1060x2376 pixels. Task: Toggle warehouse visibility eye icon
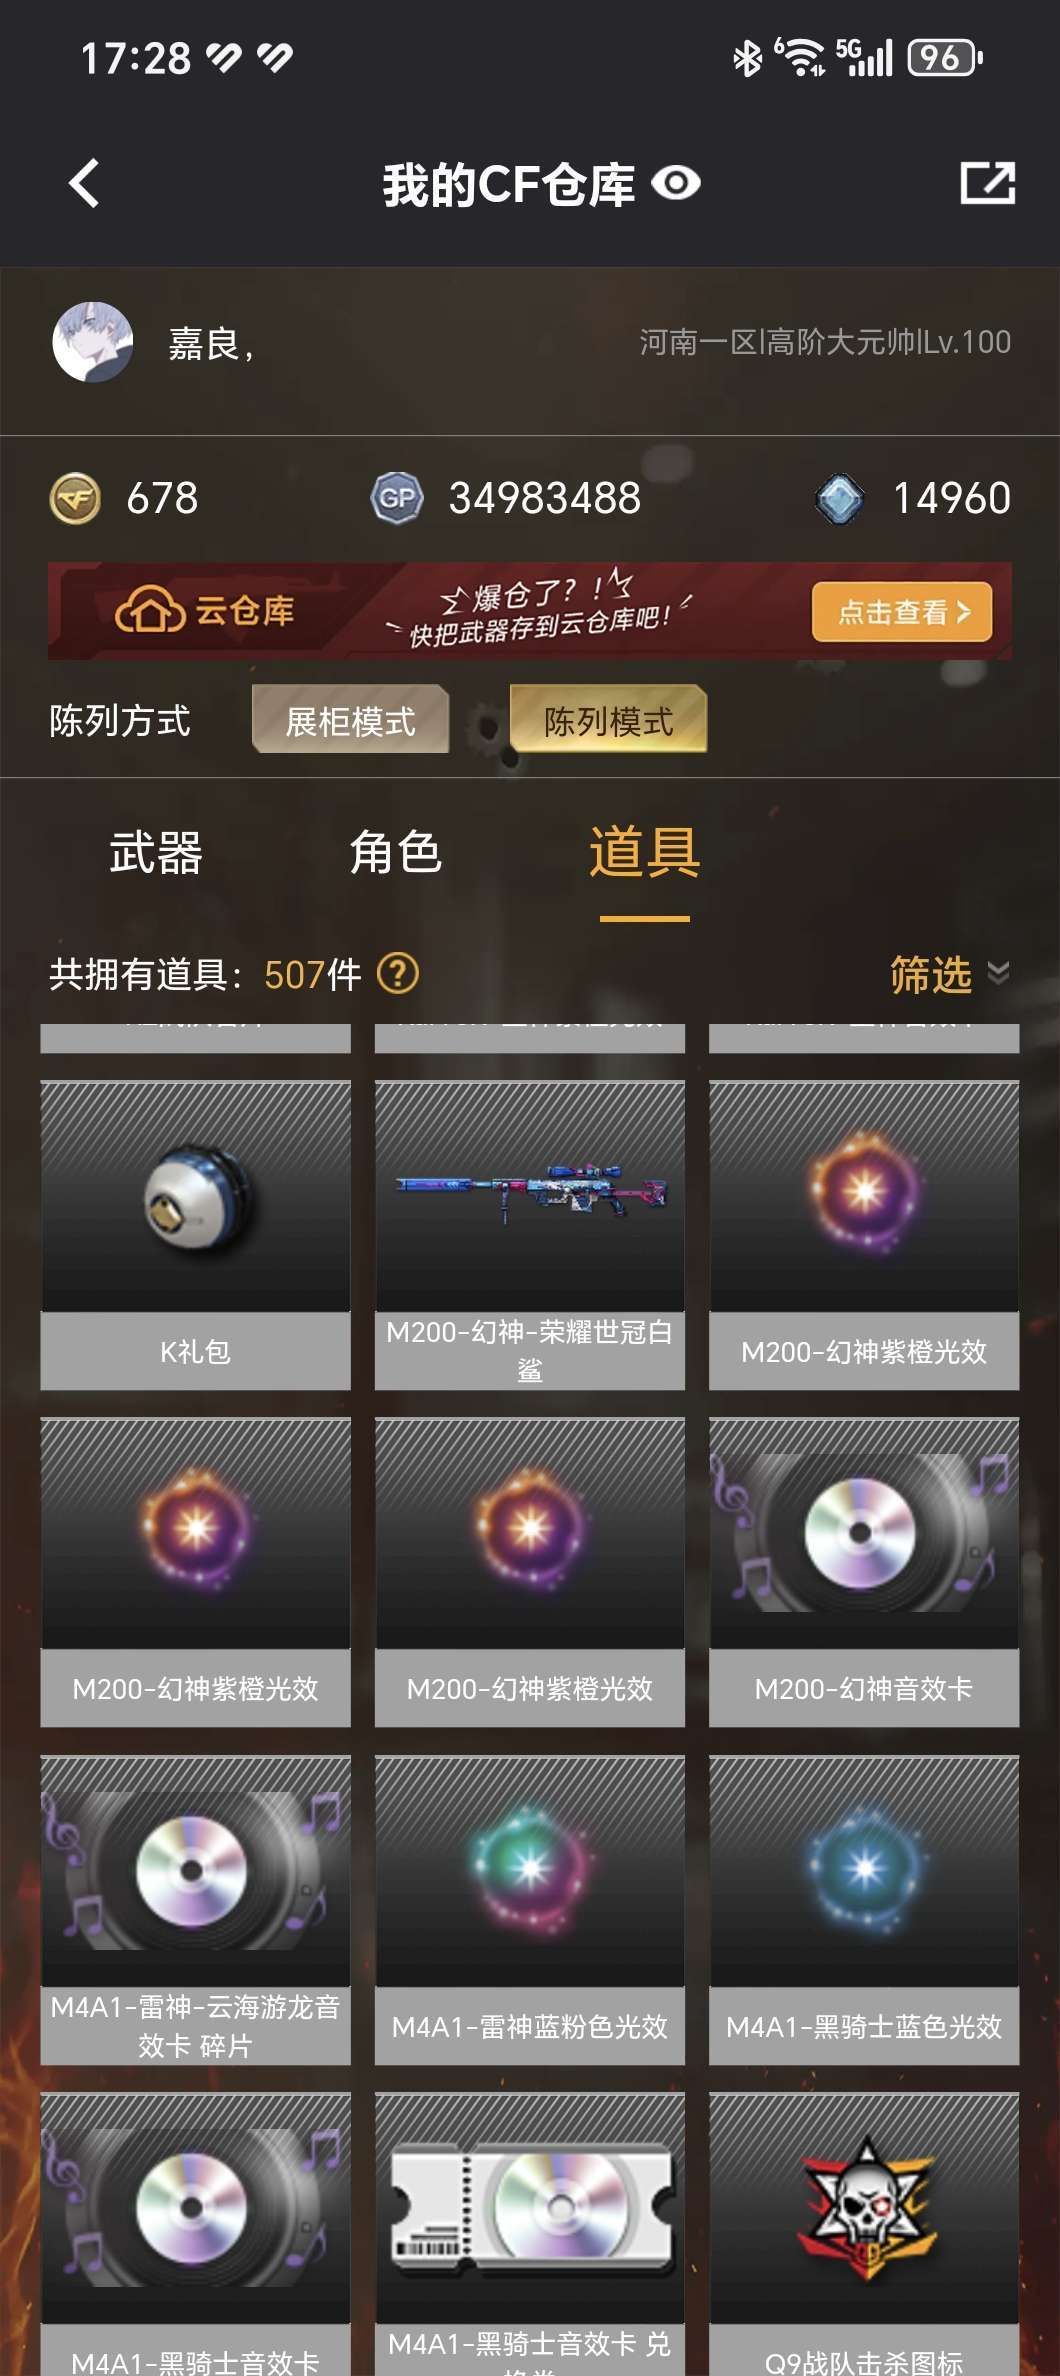pos(676,184)
